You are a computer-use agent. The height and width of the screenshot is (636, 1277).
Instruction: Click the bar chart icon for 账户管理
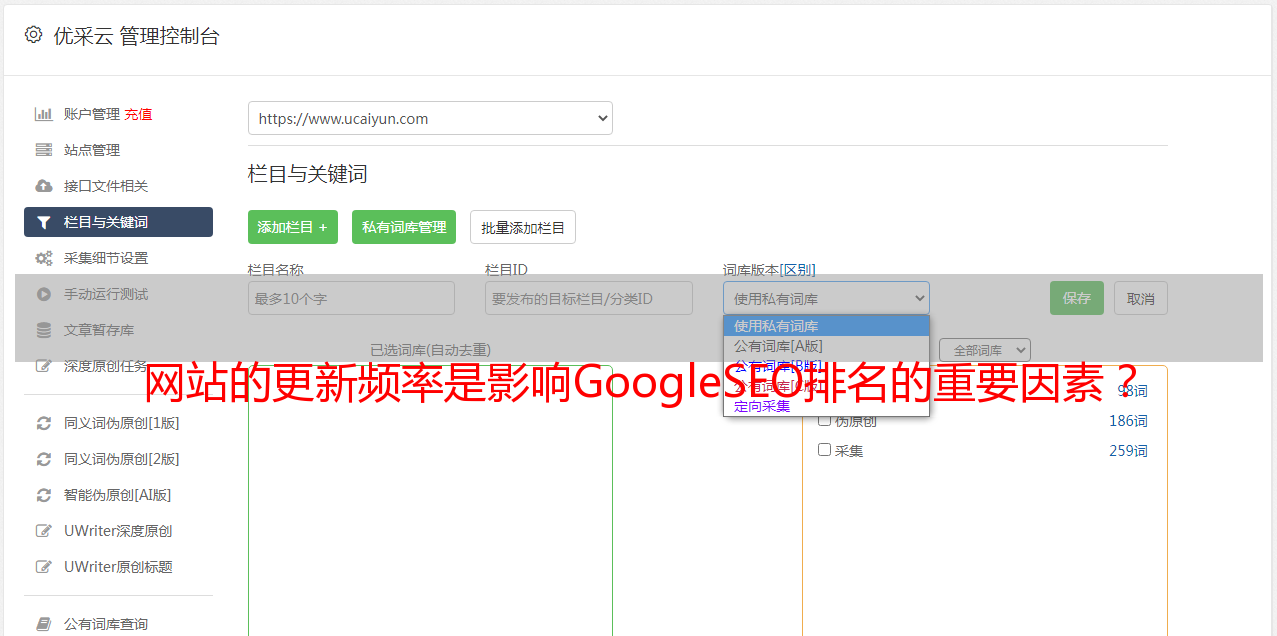(x=44, y=114)
